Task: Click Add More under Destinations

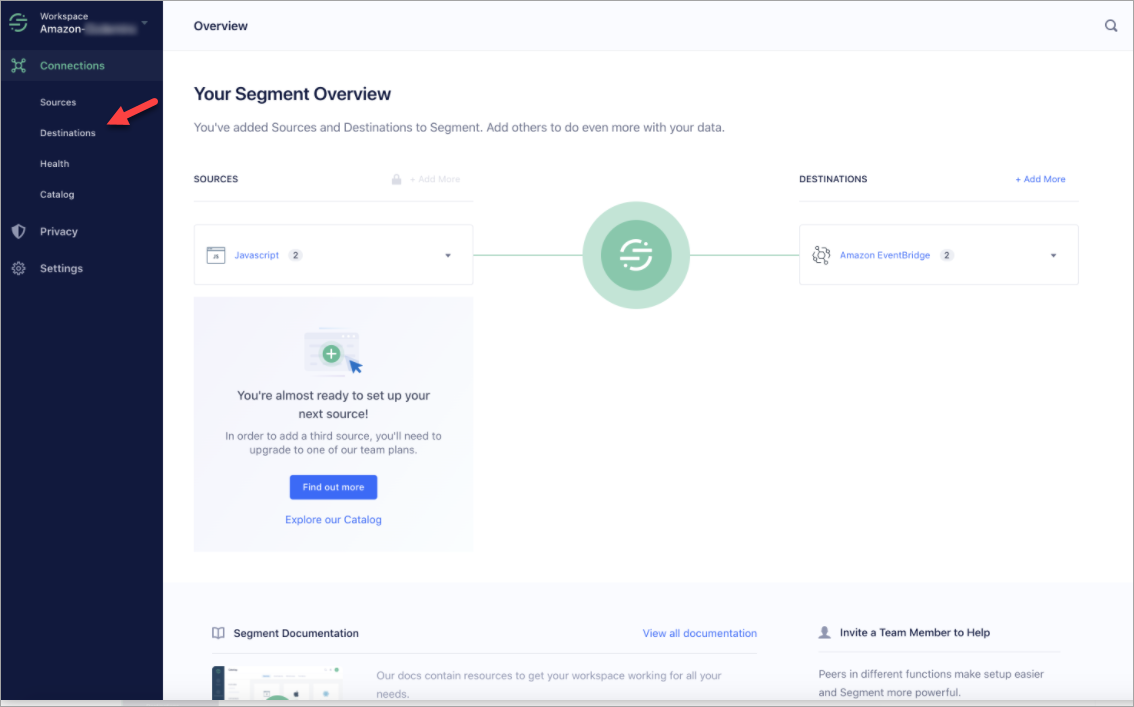Action: point(1040,178)
